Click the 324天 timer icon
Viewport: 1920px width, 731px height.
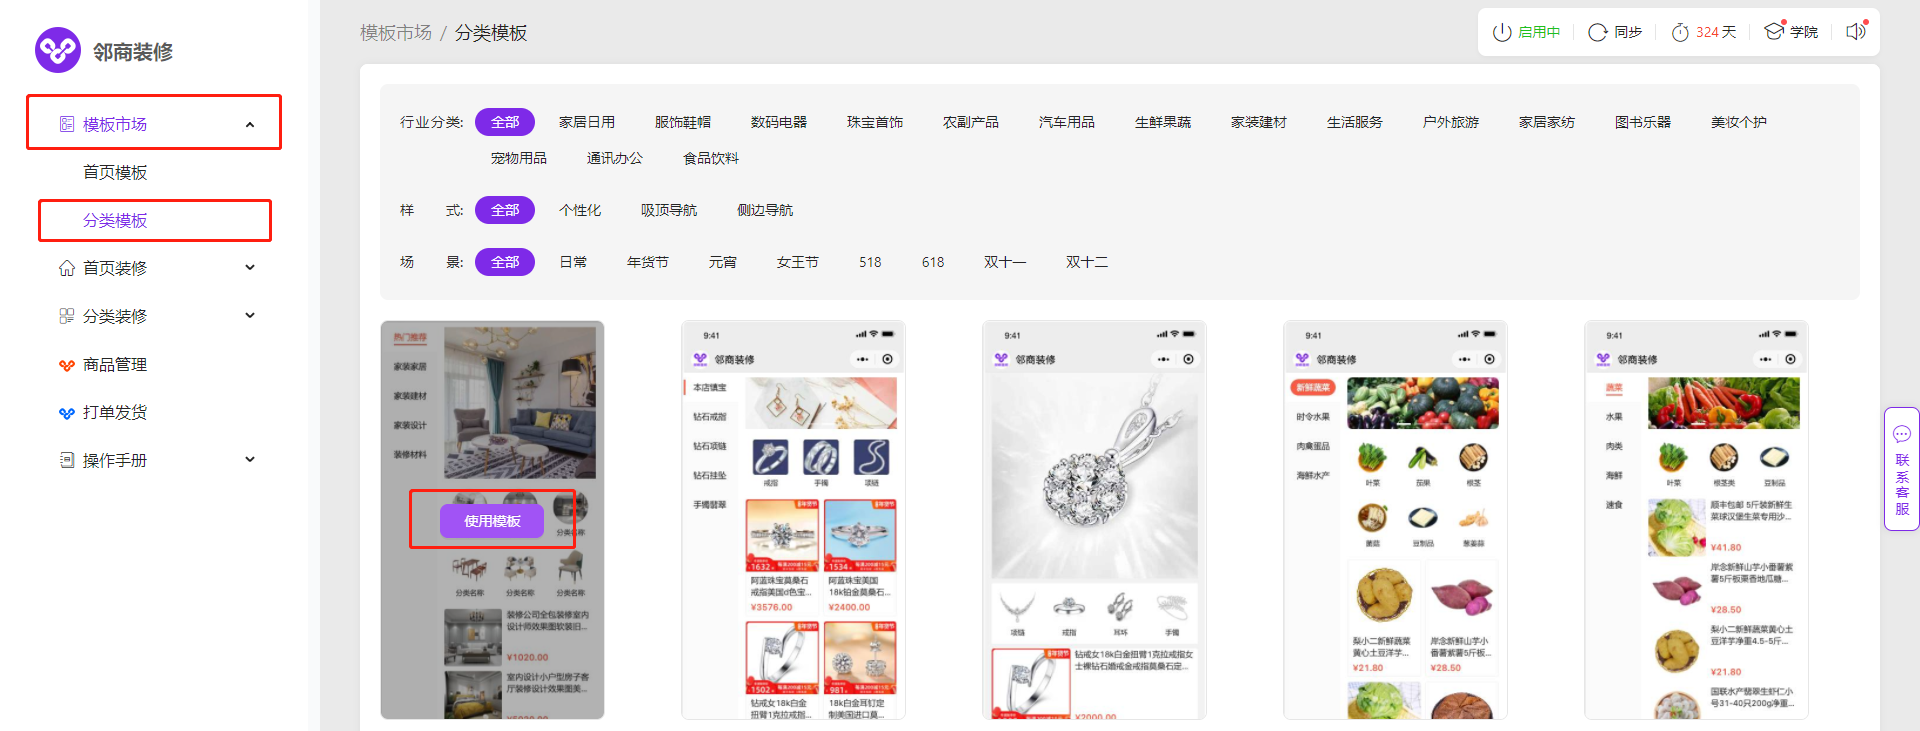tap(1680, 32)
